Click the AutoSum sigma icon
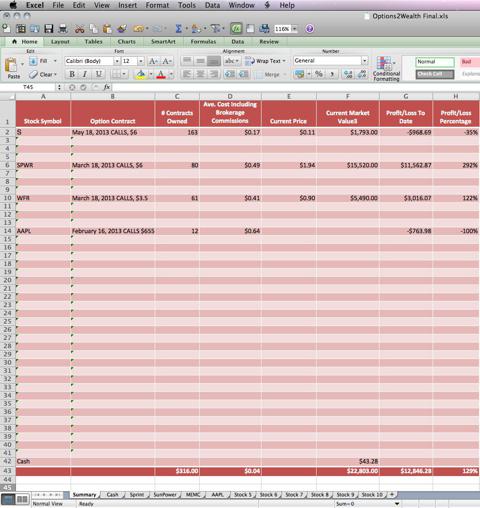Screen dimensions: 480x508 179,29
